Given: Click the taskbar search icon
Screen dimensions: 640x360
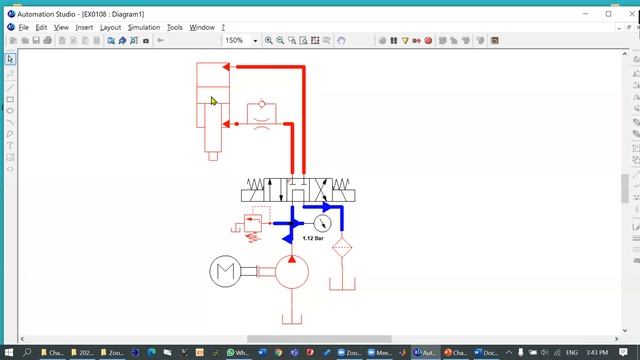Looking at the screenshot, I should click(27, 352).
